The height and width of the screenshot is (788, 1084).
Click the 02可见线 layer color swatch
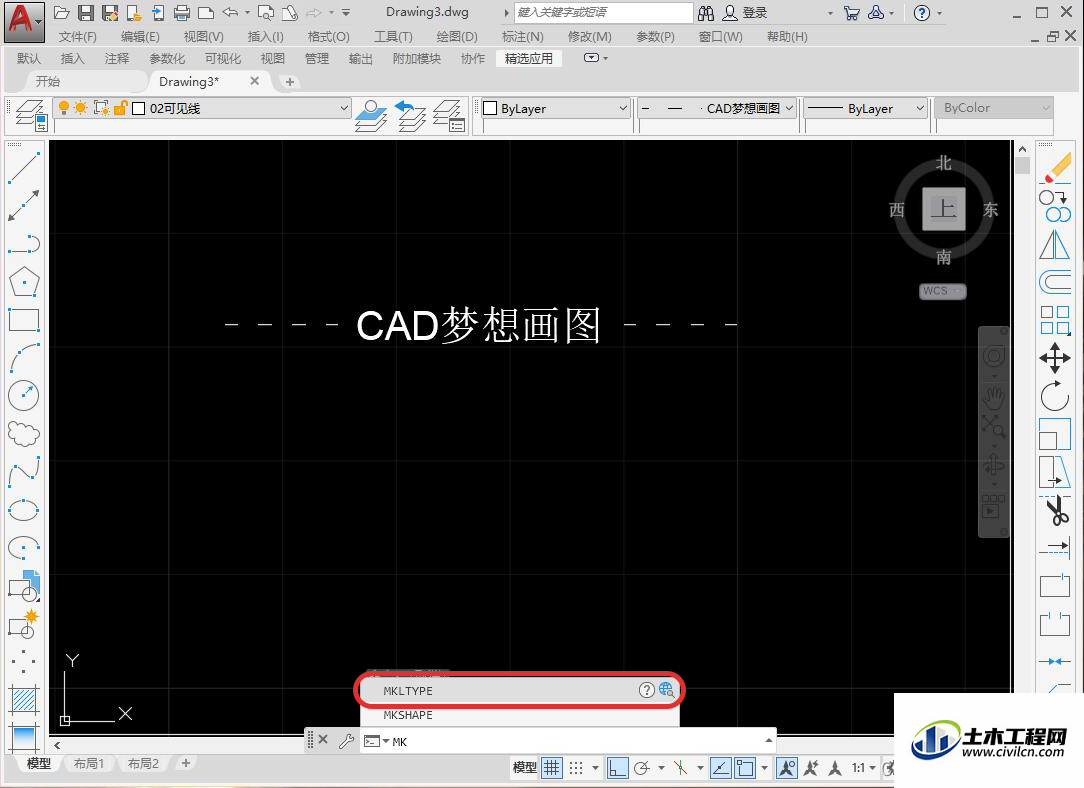point(138,108)
